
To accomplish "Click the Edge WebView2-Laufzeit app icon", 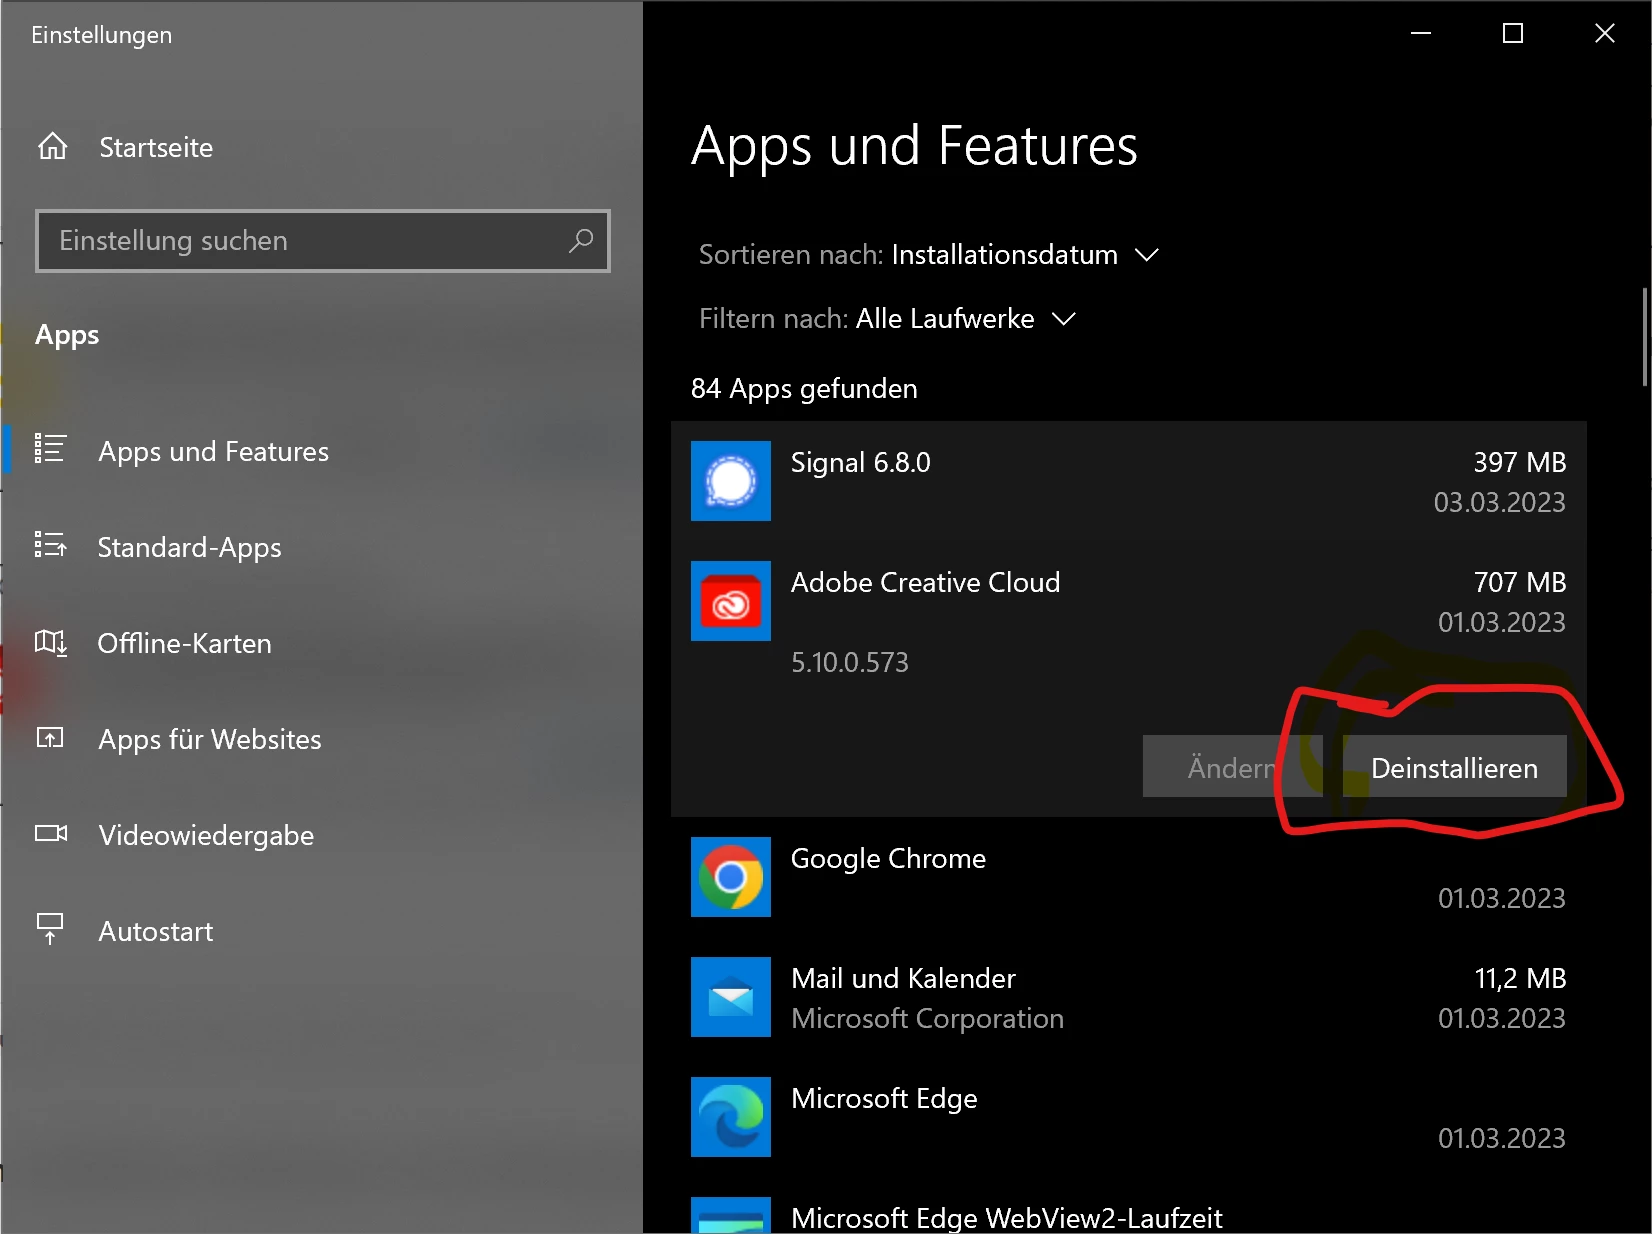I will pyautogui.click(x=731, y=1215).
